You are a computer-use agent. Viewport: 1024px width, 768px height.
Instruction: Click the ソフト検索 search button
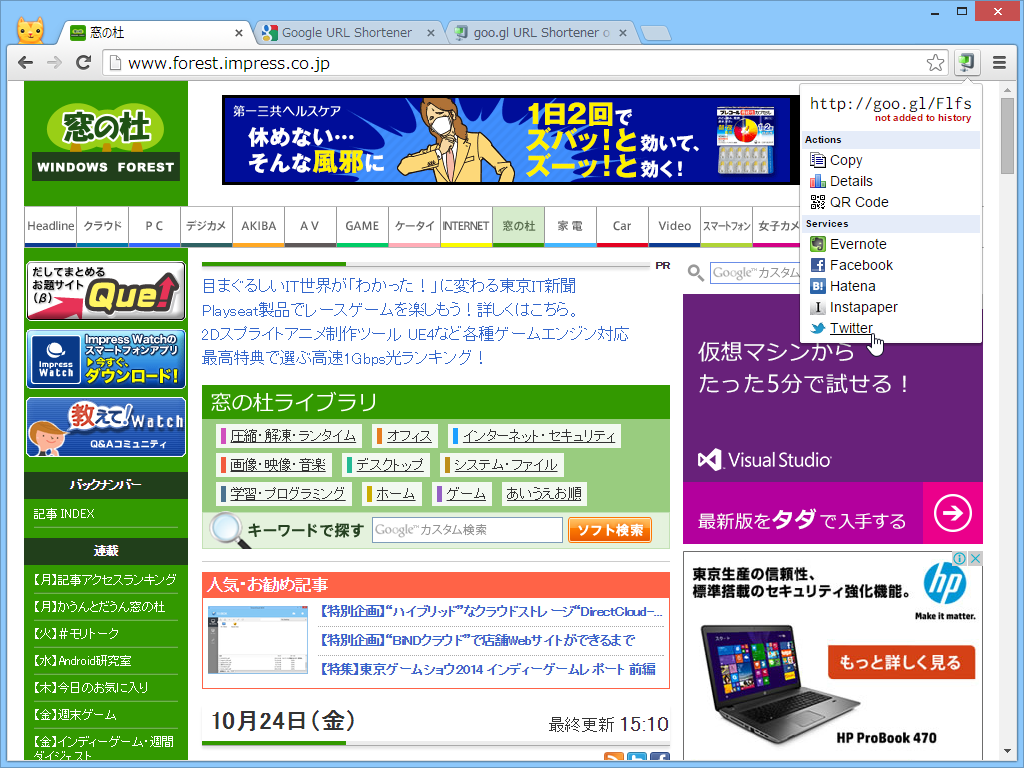609,530
